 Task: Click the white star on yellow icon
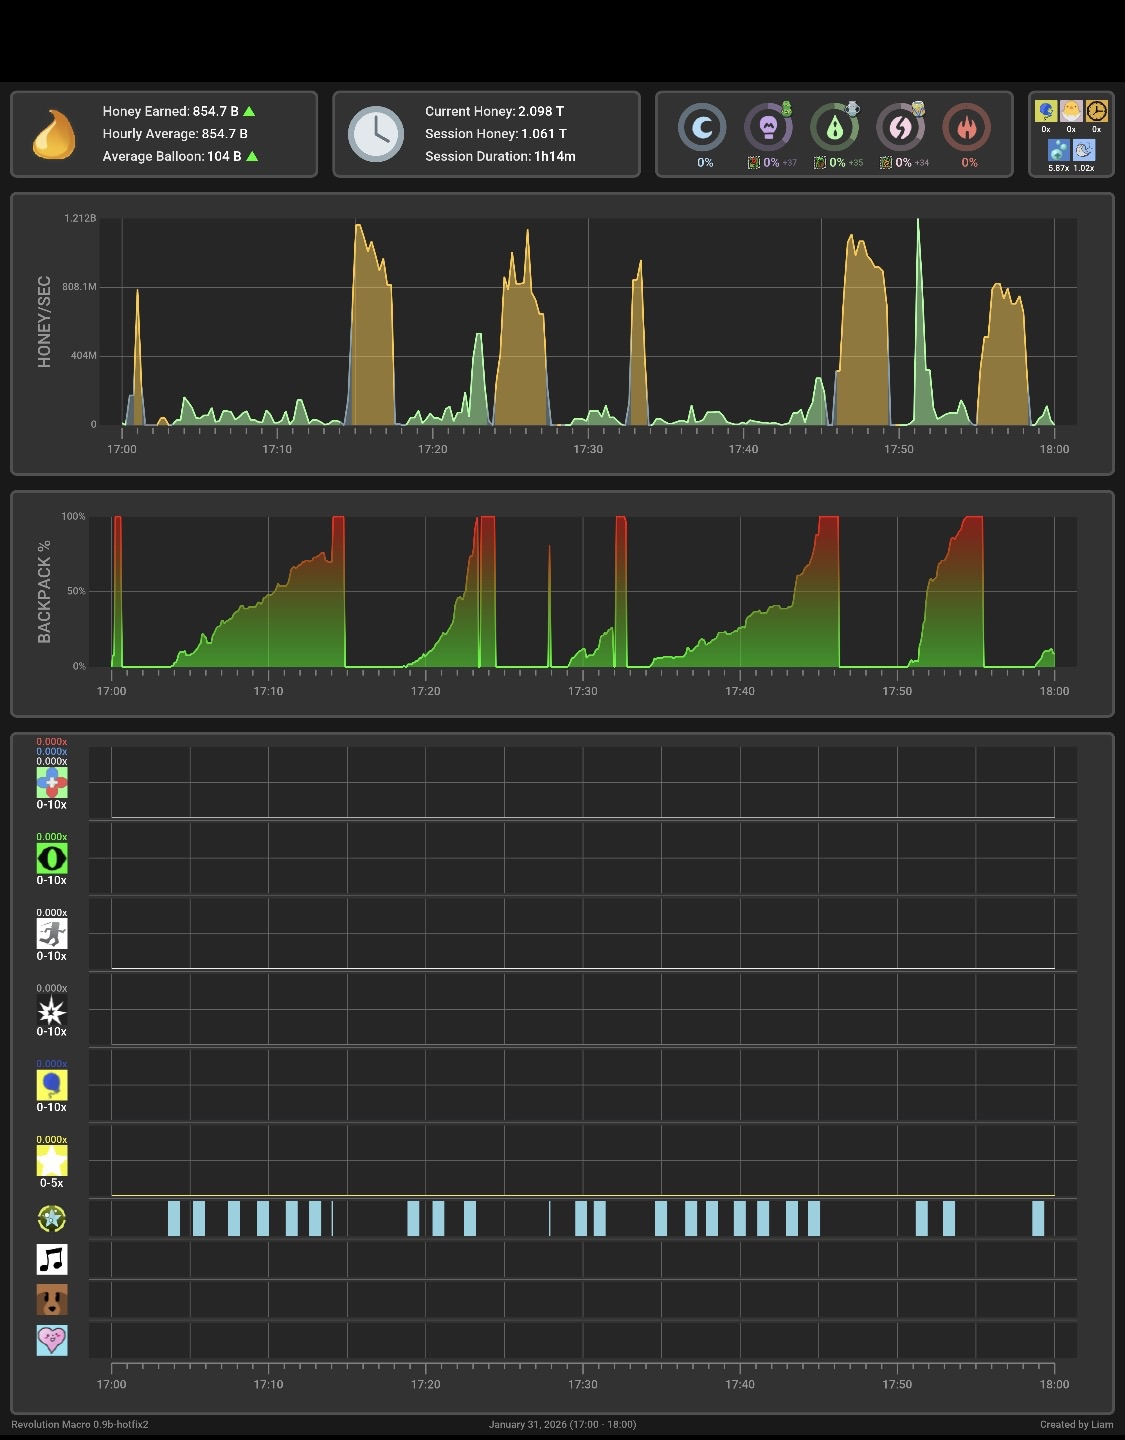point(52,1161)
